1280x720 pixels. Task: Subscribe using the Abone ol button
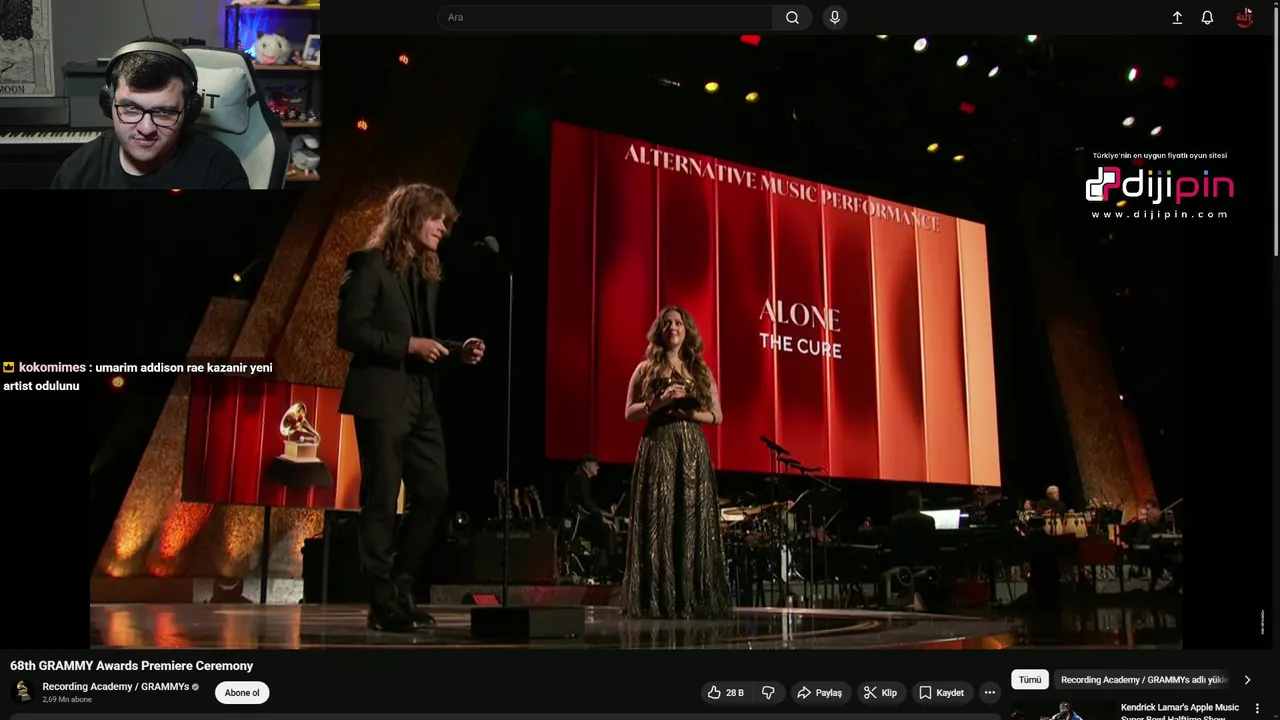(x=242, y=692)
